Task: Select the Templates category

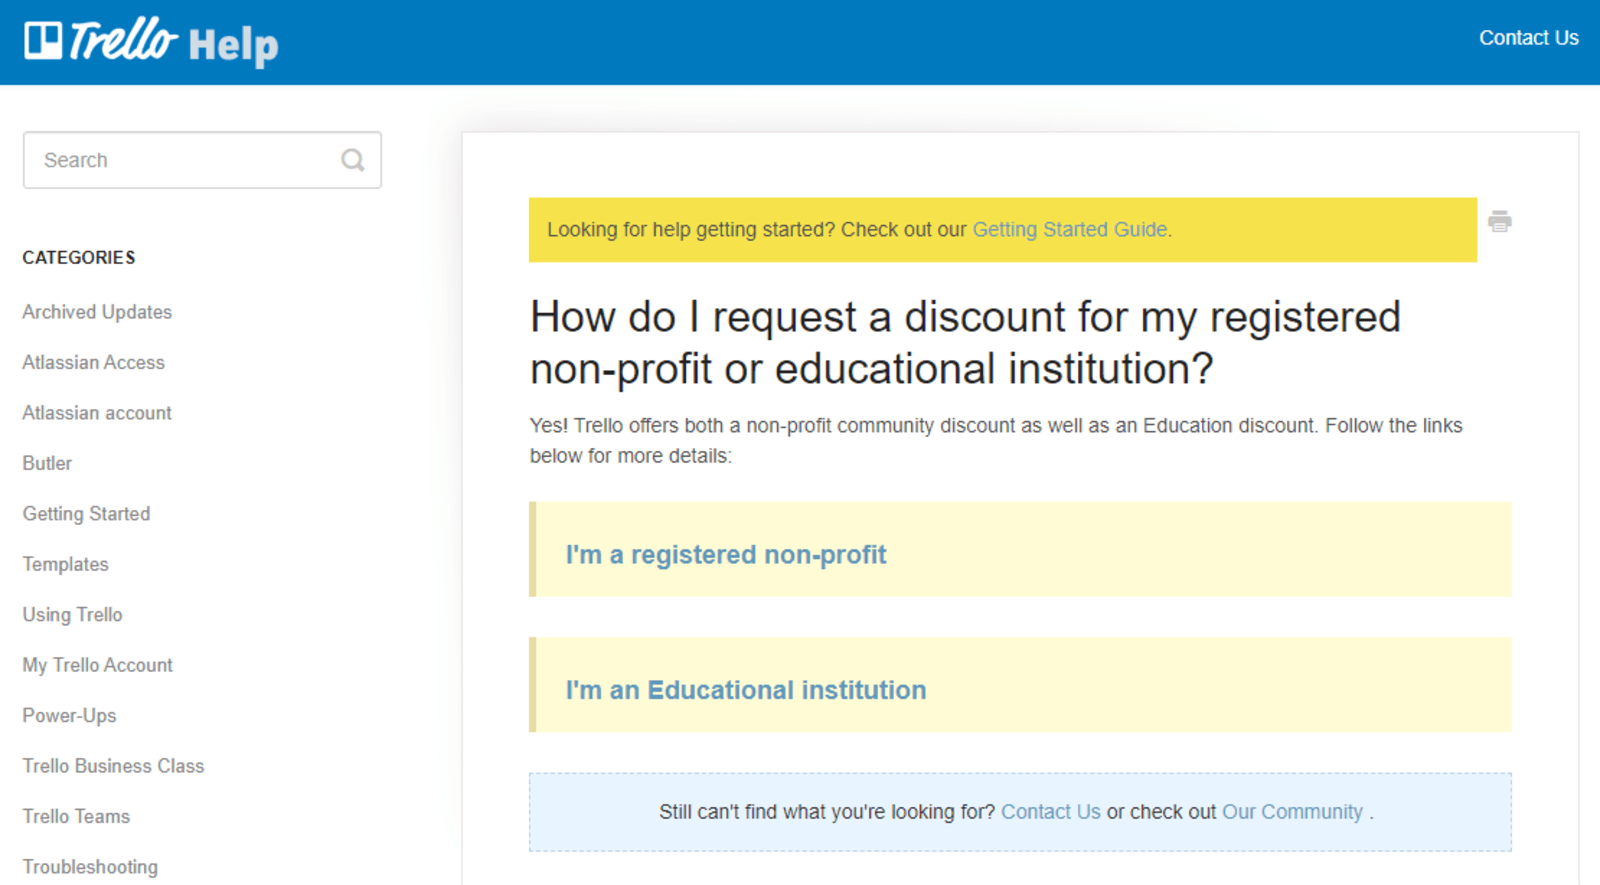Action: pos(64,564)
